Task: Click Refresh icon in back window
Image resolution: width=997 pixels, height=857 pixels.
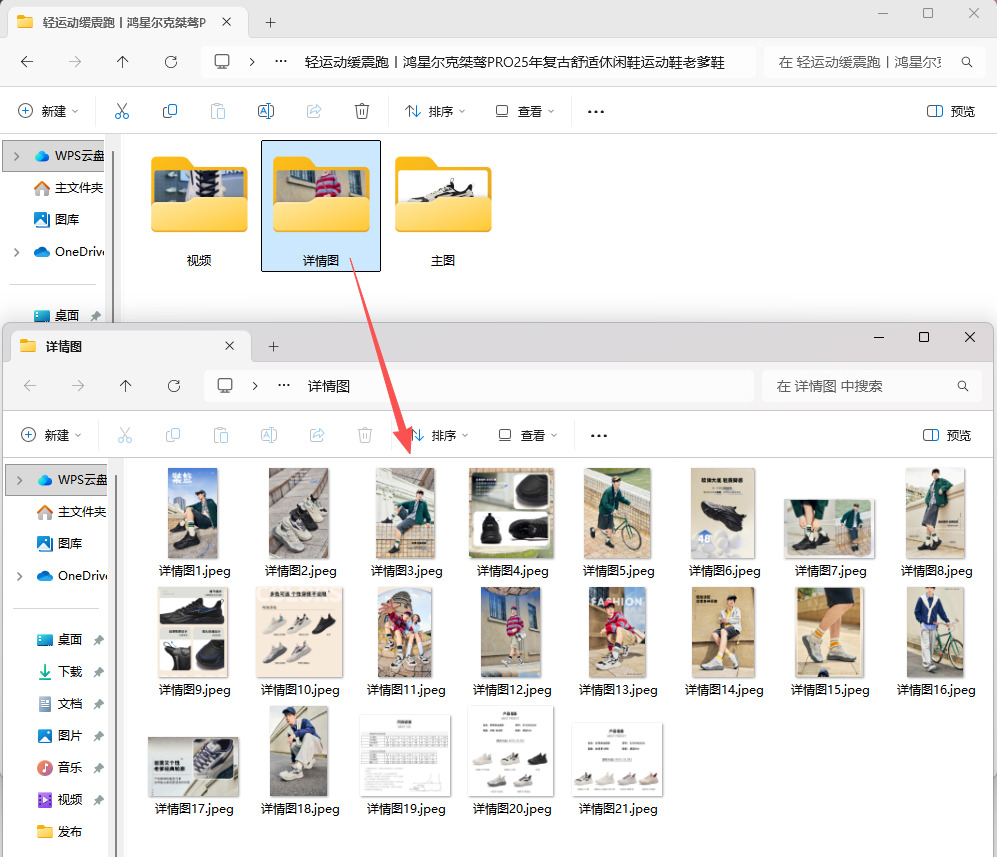Action: tap(170, 62)
